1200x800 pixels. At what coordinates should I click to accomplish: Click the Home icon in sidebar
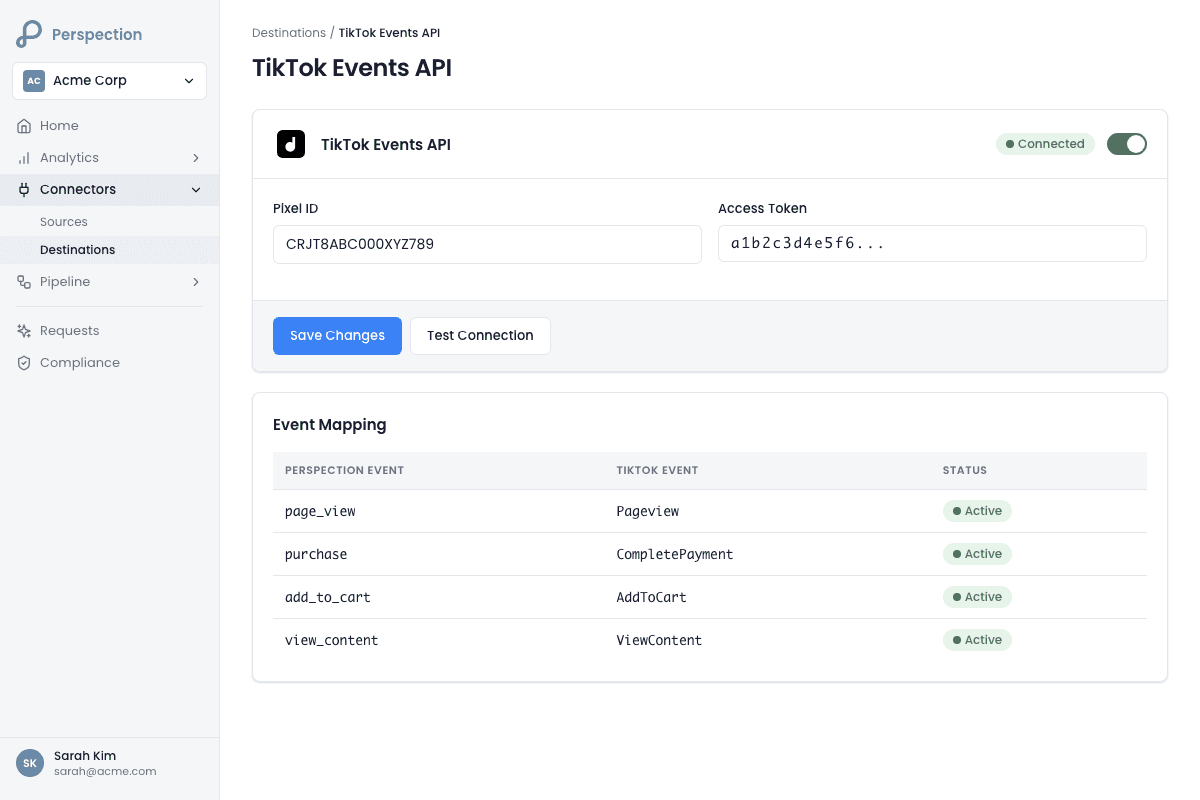(24, 126)
